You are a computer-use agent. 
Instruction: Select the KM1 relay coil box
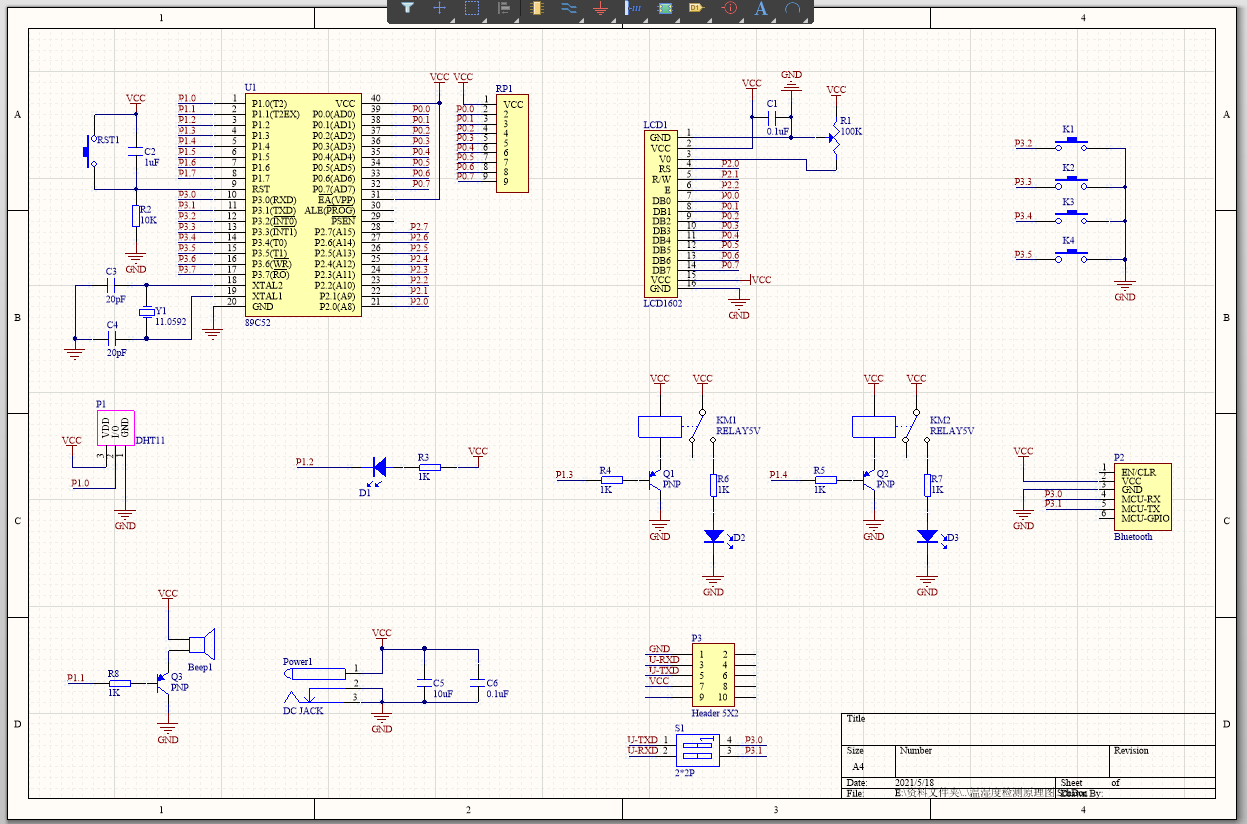coord(659,427)
